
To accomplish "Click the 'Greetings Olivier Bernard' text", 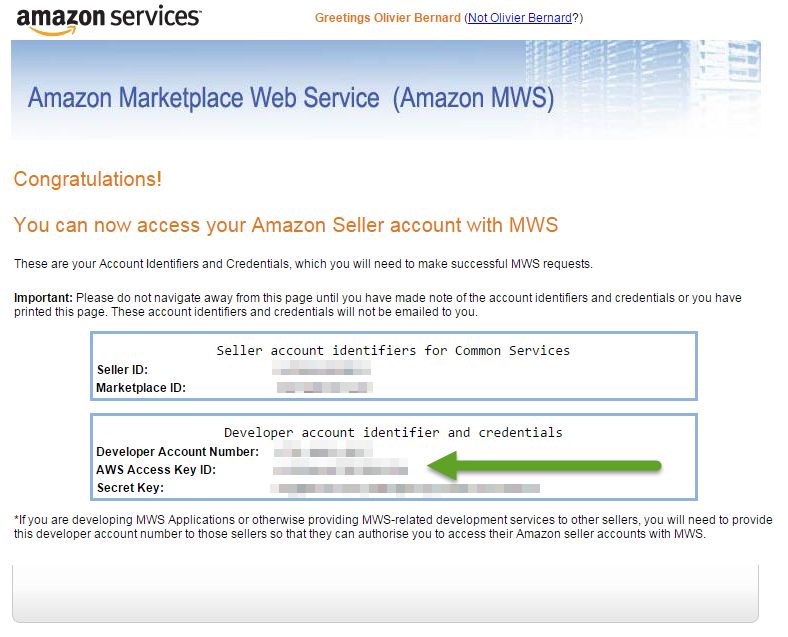I will [387, 18].
